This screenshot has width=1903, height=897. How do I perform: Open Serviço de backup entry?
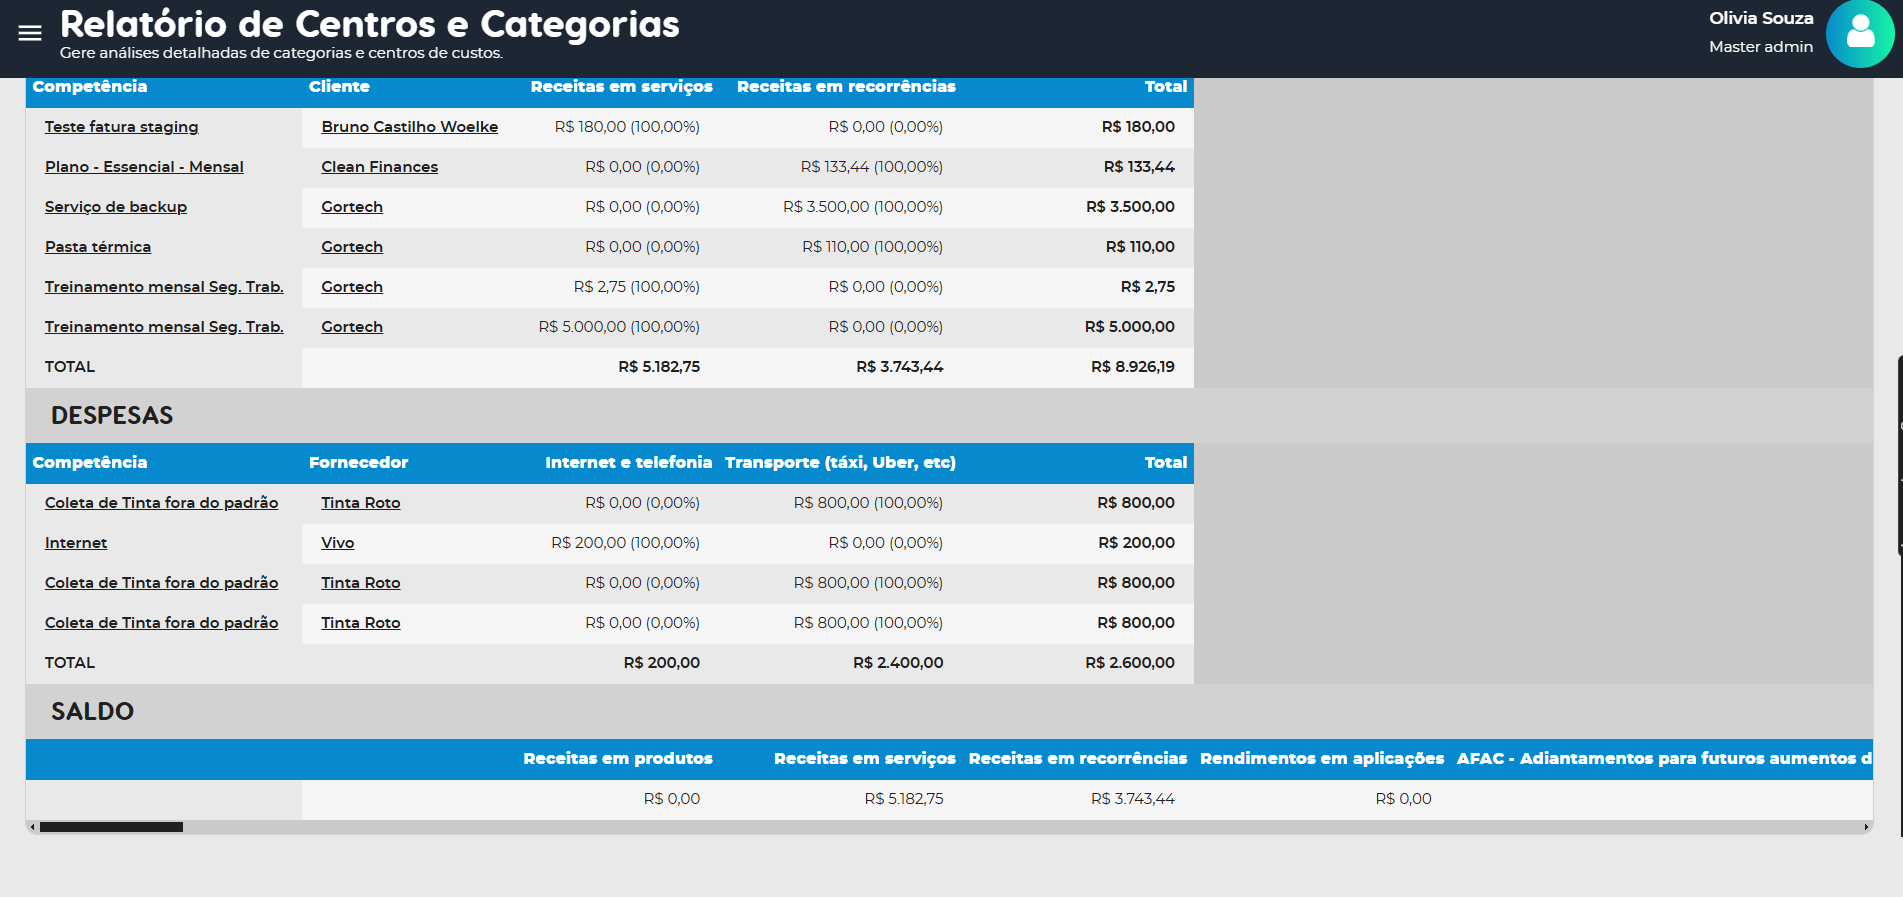(116, 207)
